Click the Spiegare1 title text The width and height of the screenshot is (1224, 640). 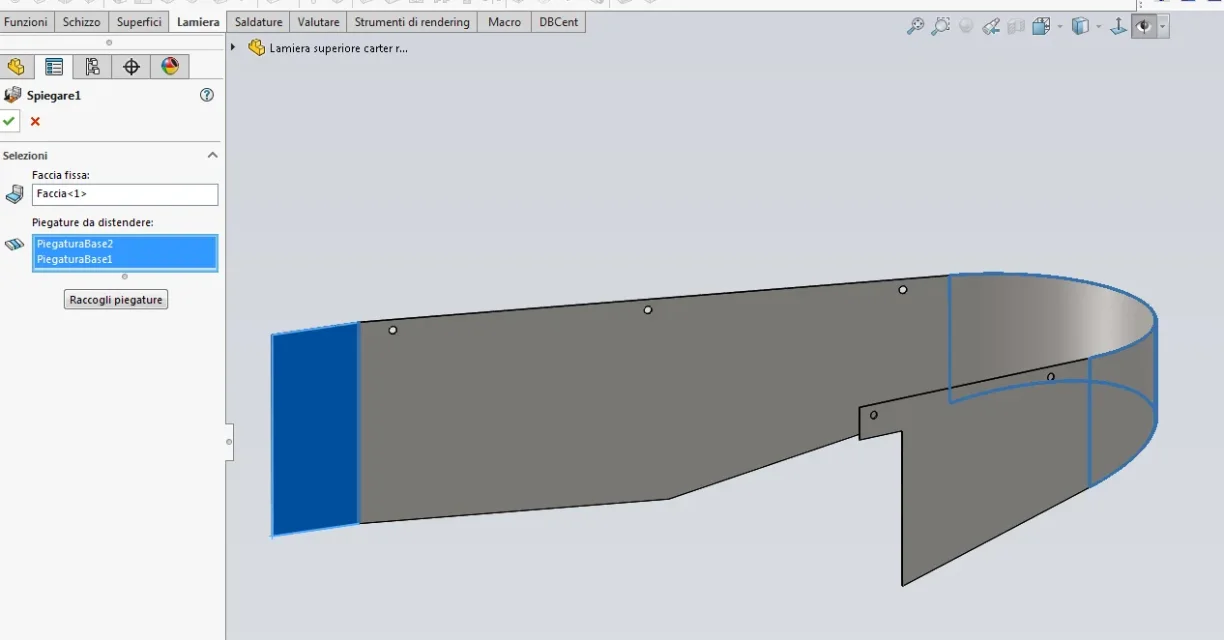tap(54, 95)
